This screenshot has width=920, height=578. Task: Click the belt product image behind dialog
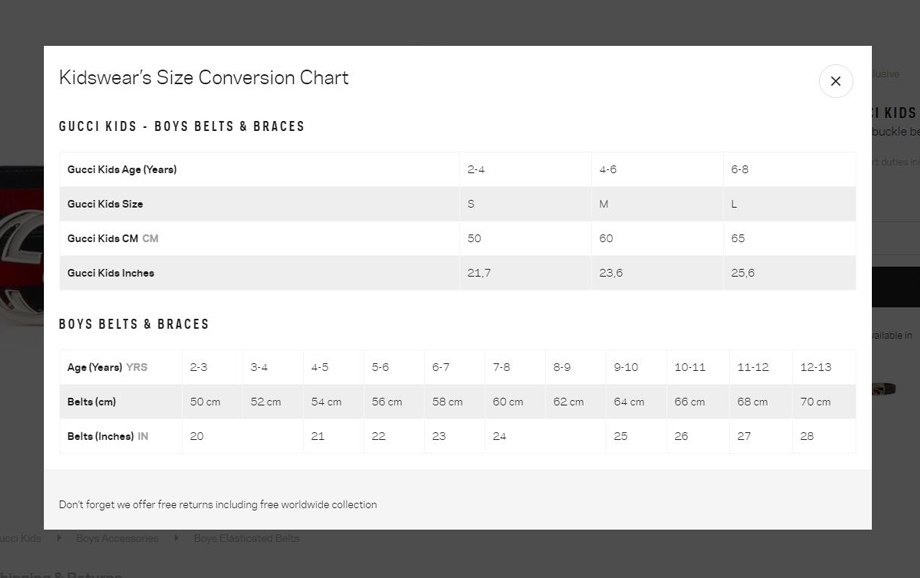pos(22,246)
